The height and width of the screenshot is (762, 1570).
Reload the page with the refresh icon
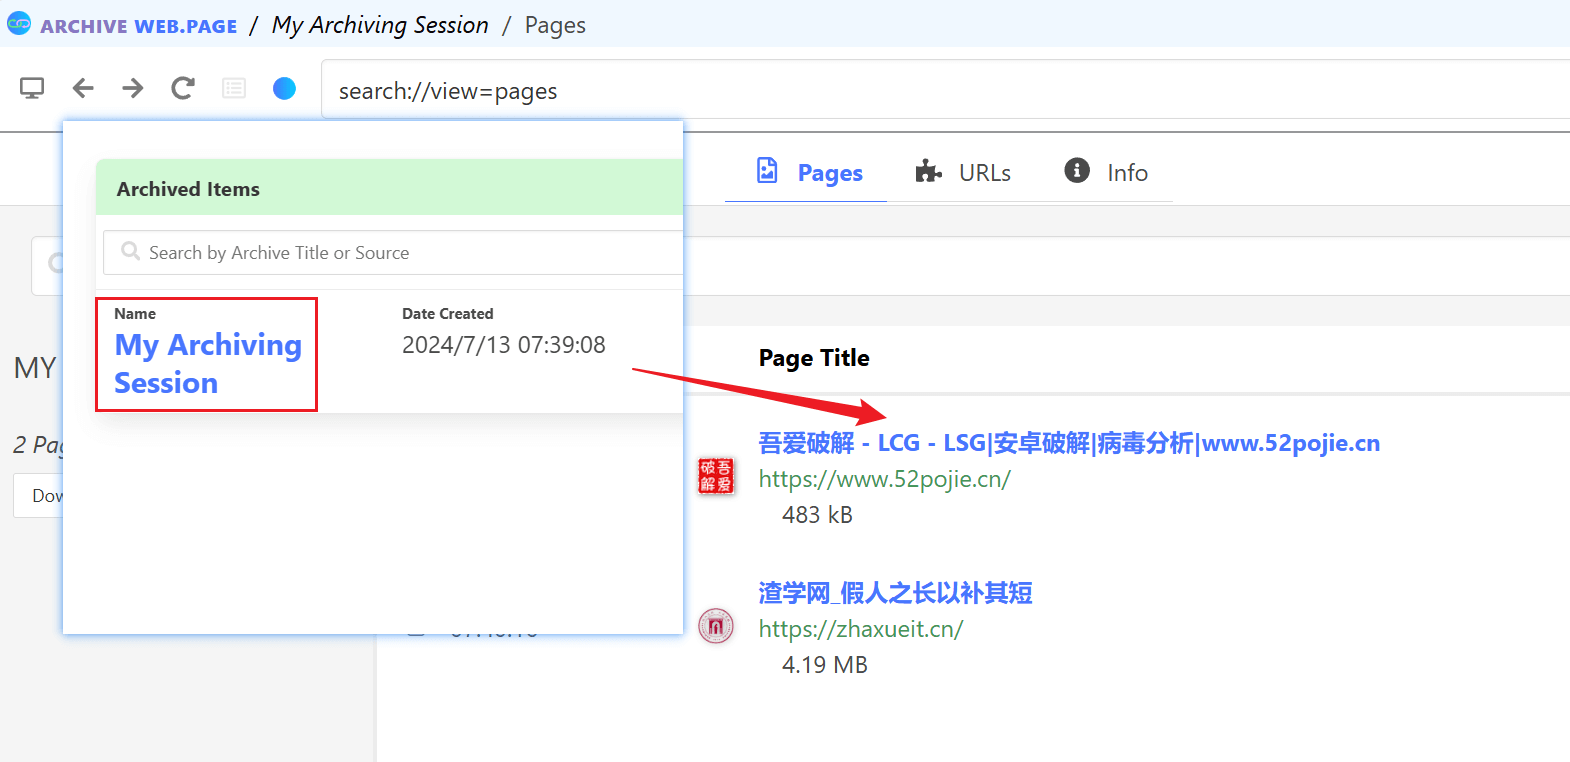pyautogui.click(x=183, y=89)
